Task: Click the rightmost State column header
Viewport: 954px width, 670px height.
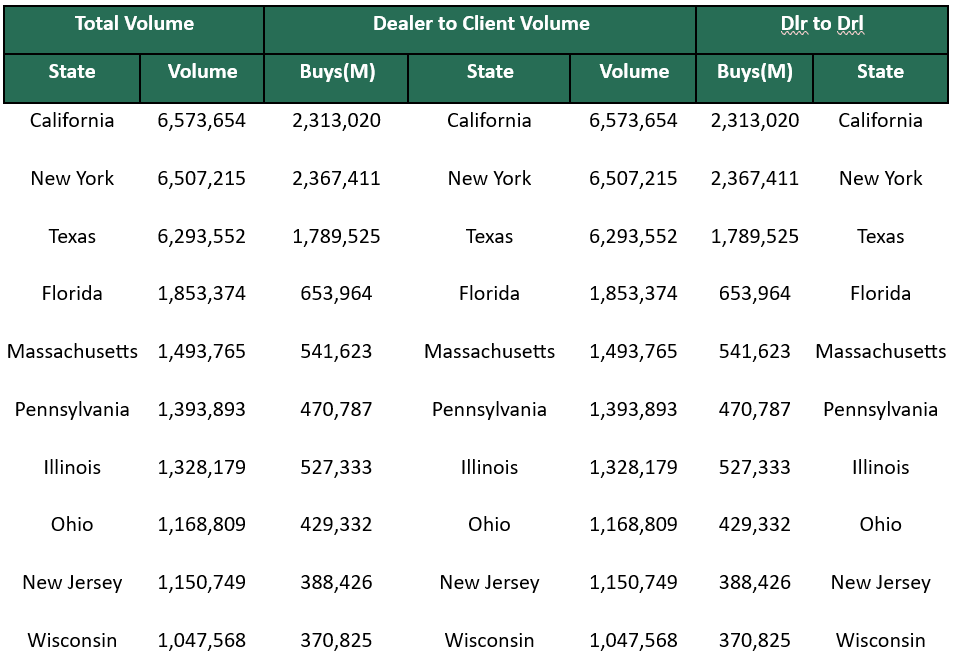Action: tap(880, 72)
